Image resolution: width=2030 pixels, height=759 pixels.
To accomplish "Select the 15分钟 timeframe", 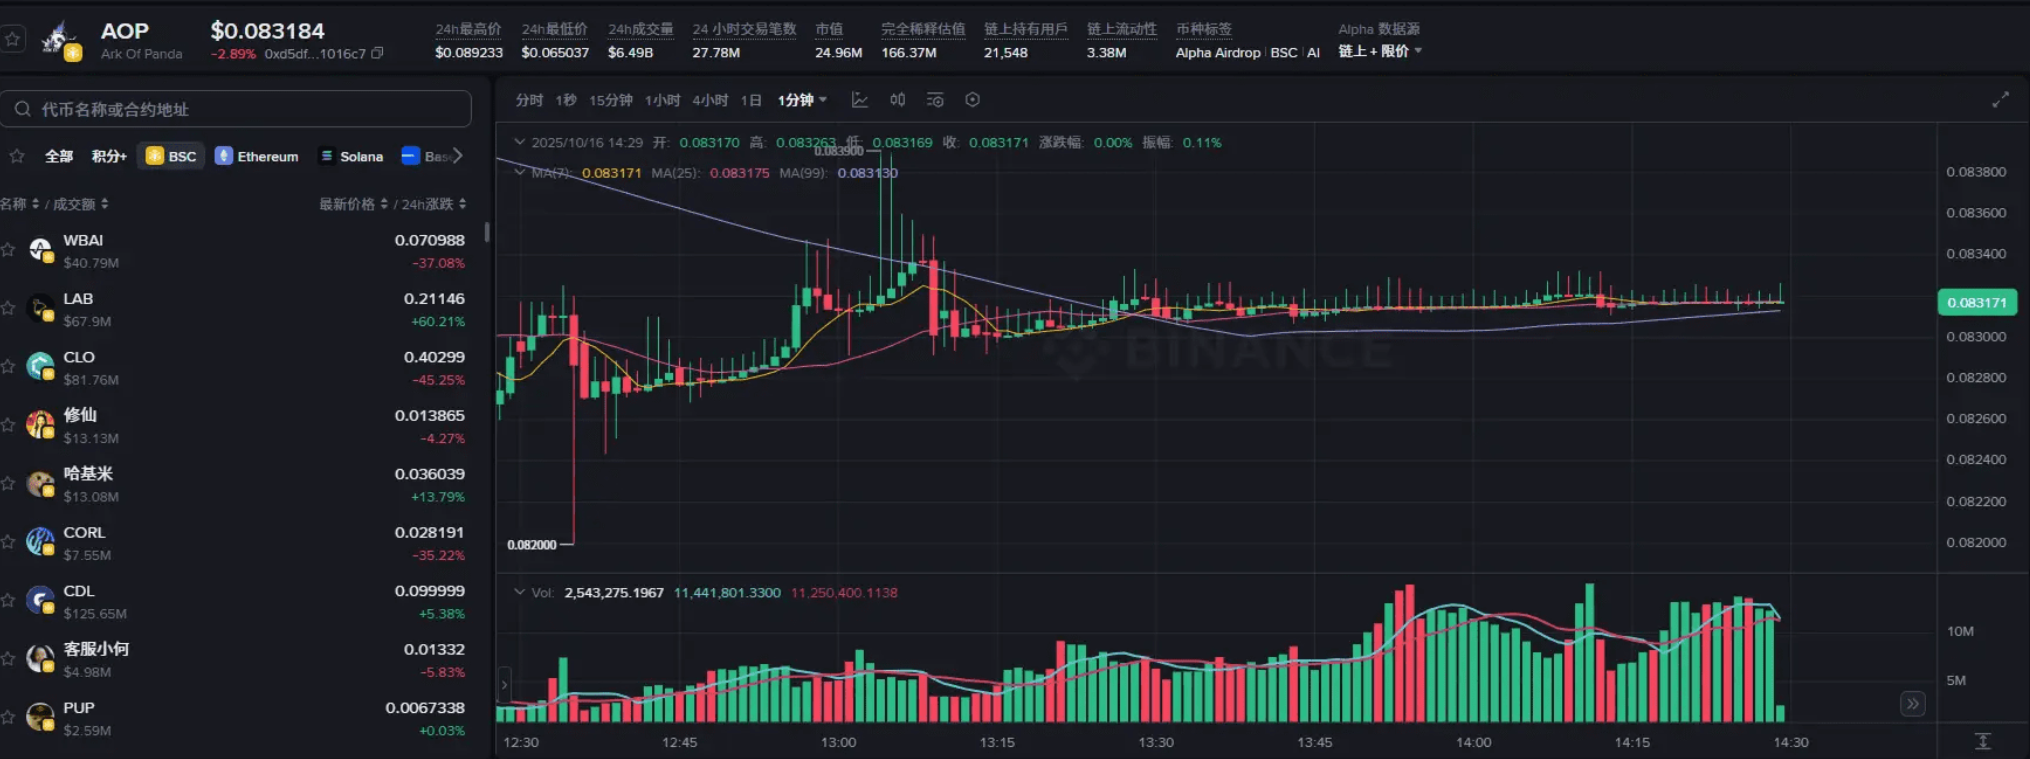I will point(610,100).
